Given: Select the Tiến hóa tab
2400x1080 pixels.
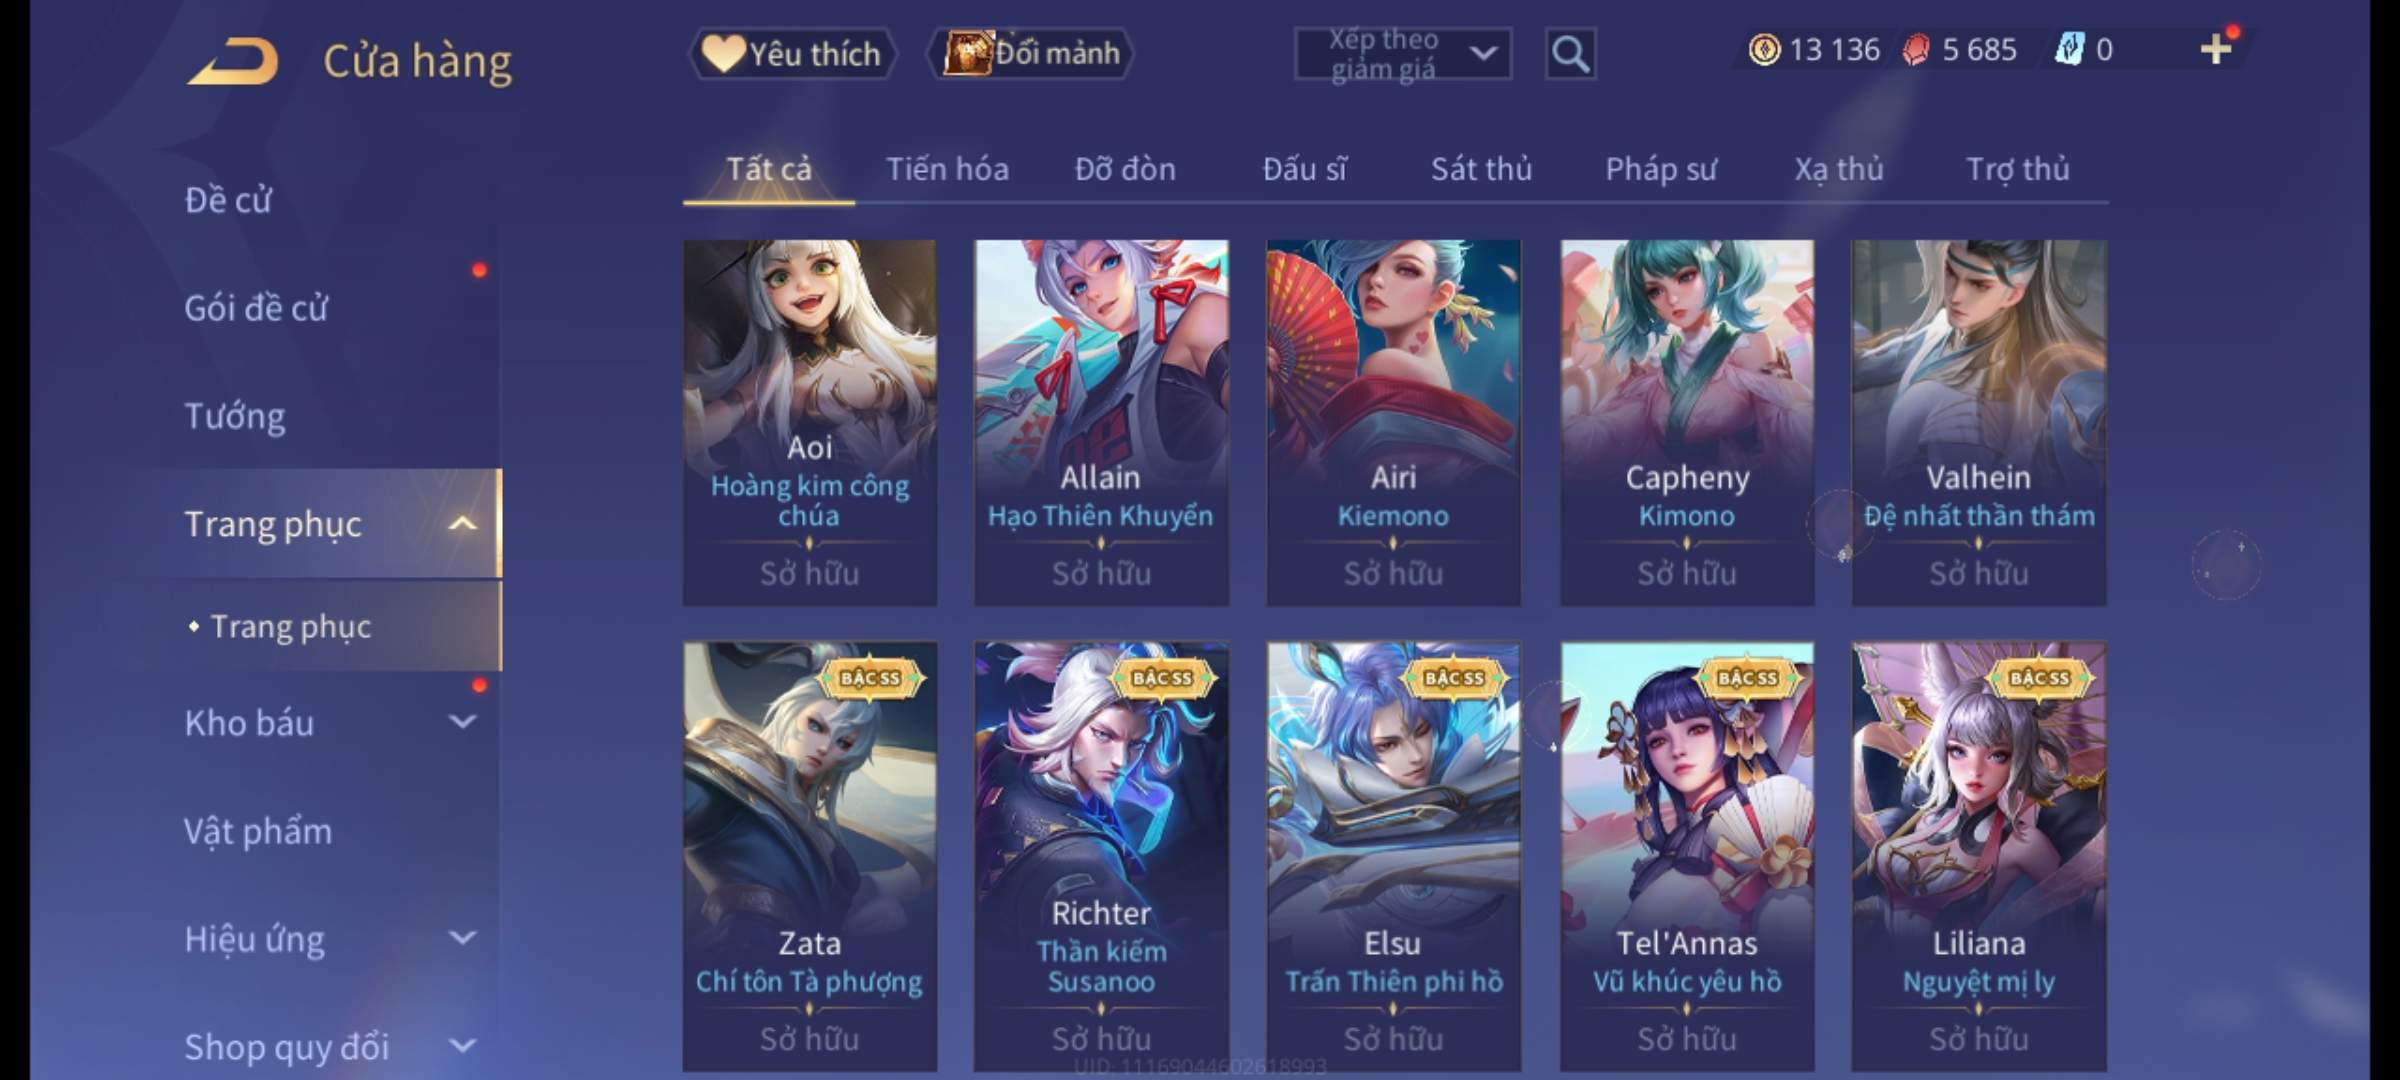Looking at the screenshot, I should point(947,169).
